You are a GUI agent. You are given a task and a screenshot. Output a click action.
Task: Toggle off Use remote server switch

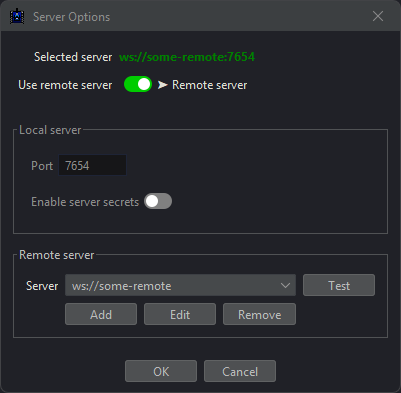[x=138, y=85]
